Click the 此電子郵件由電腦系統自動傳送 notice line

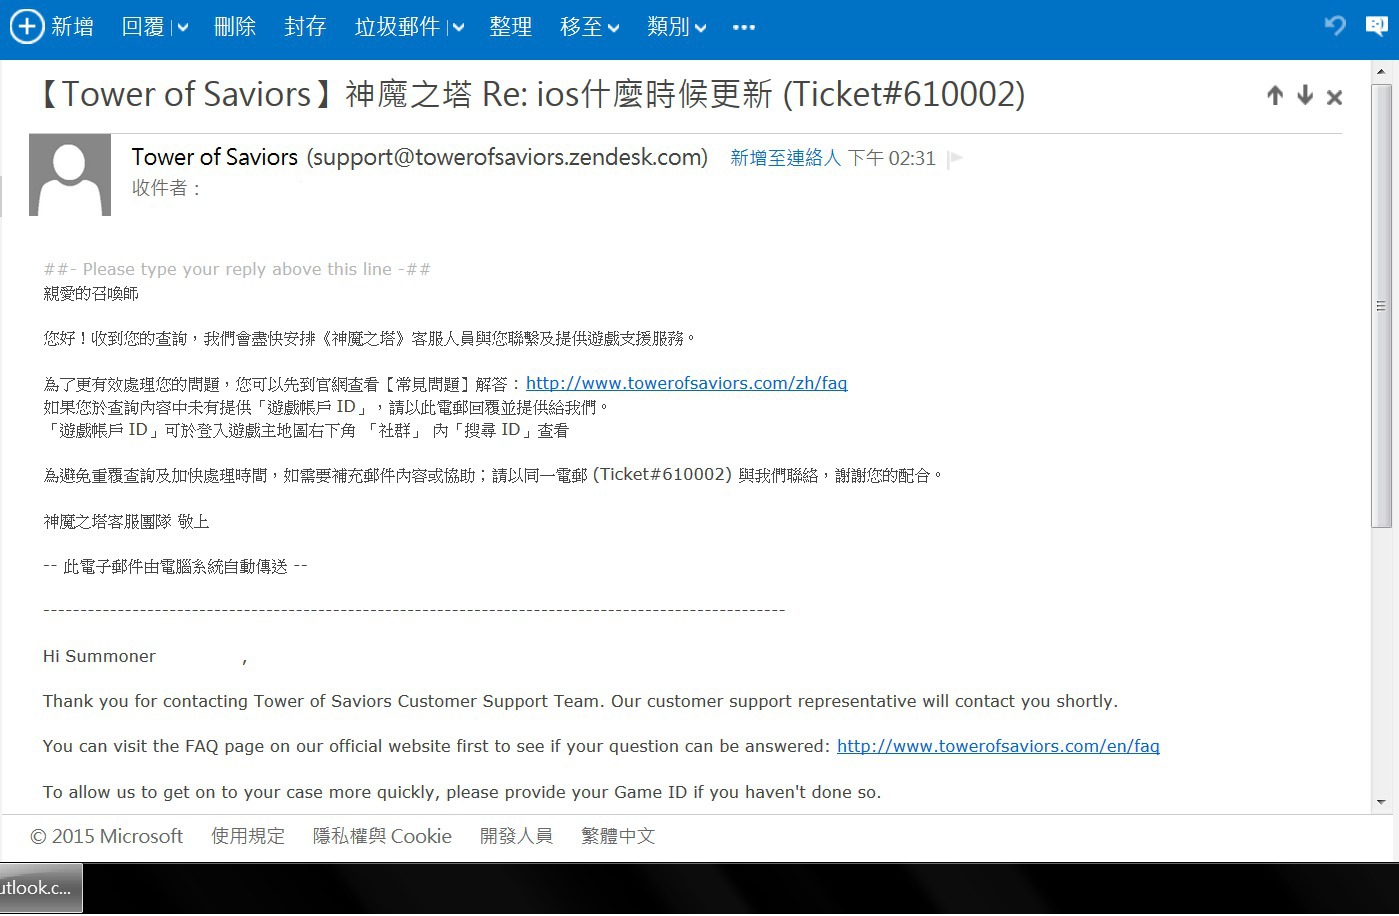point(175,567)
